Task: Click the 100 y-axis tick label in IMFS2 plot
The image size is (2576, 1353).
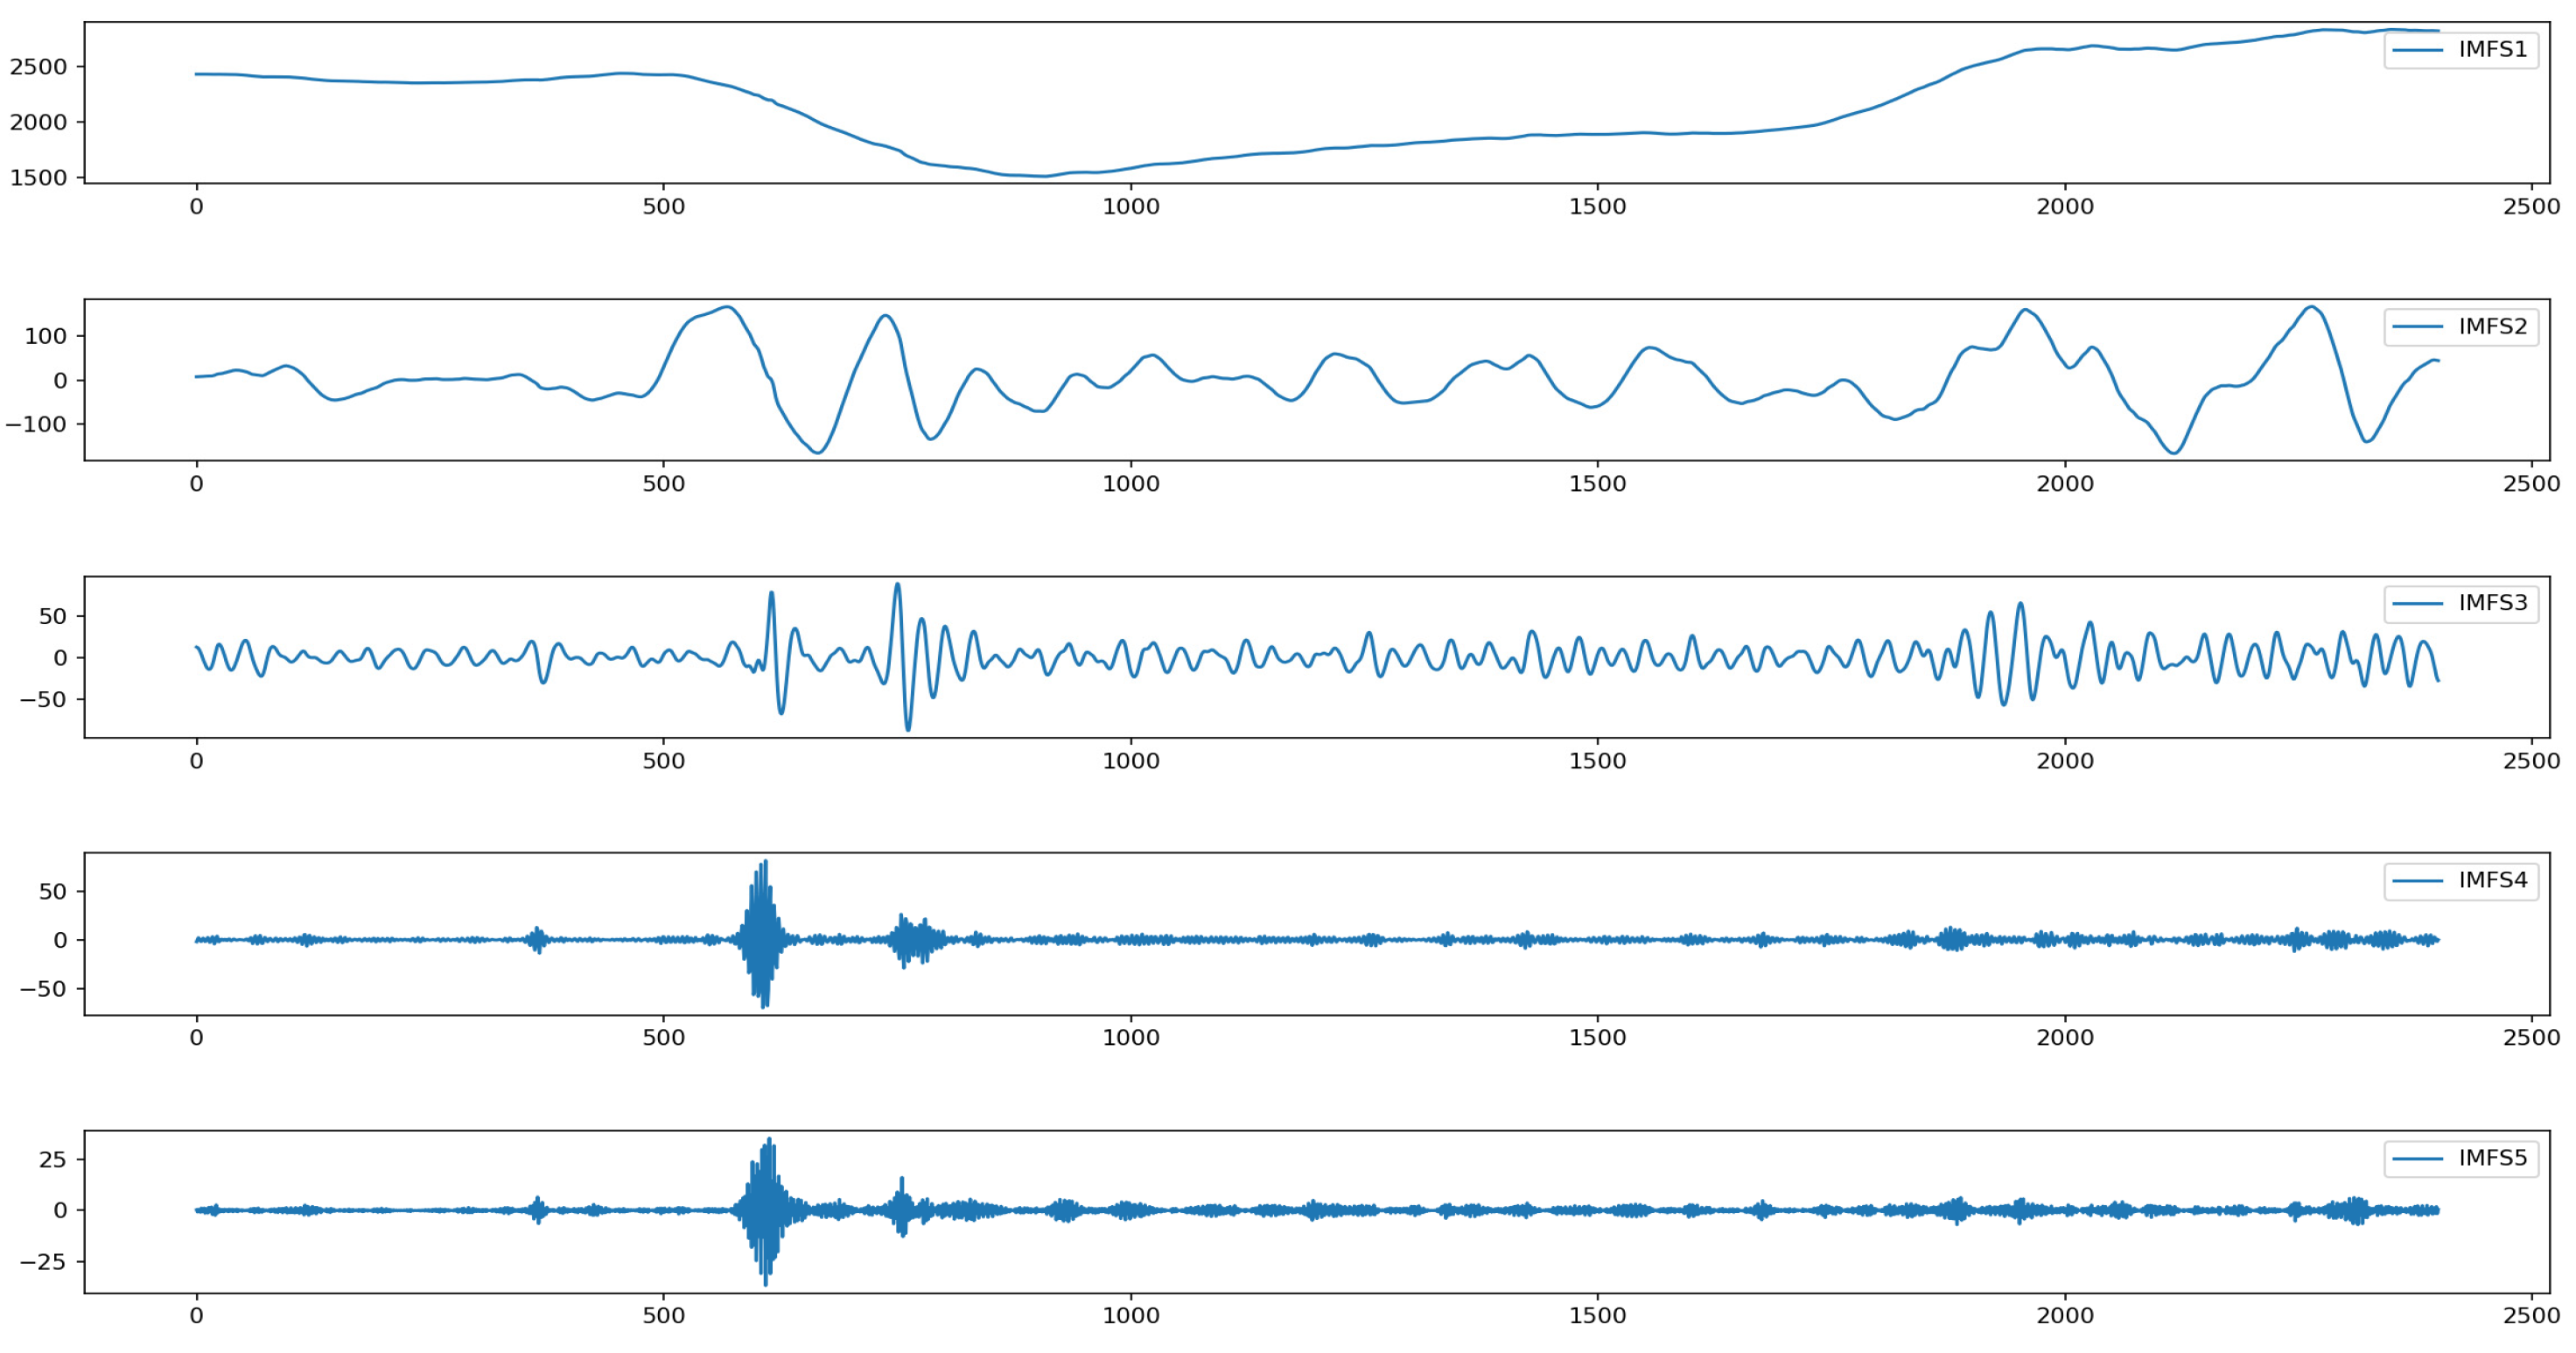Action: click(45, 336)
